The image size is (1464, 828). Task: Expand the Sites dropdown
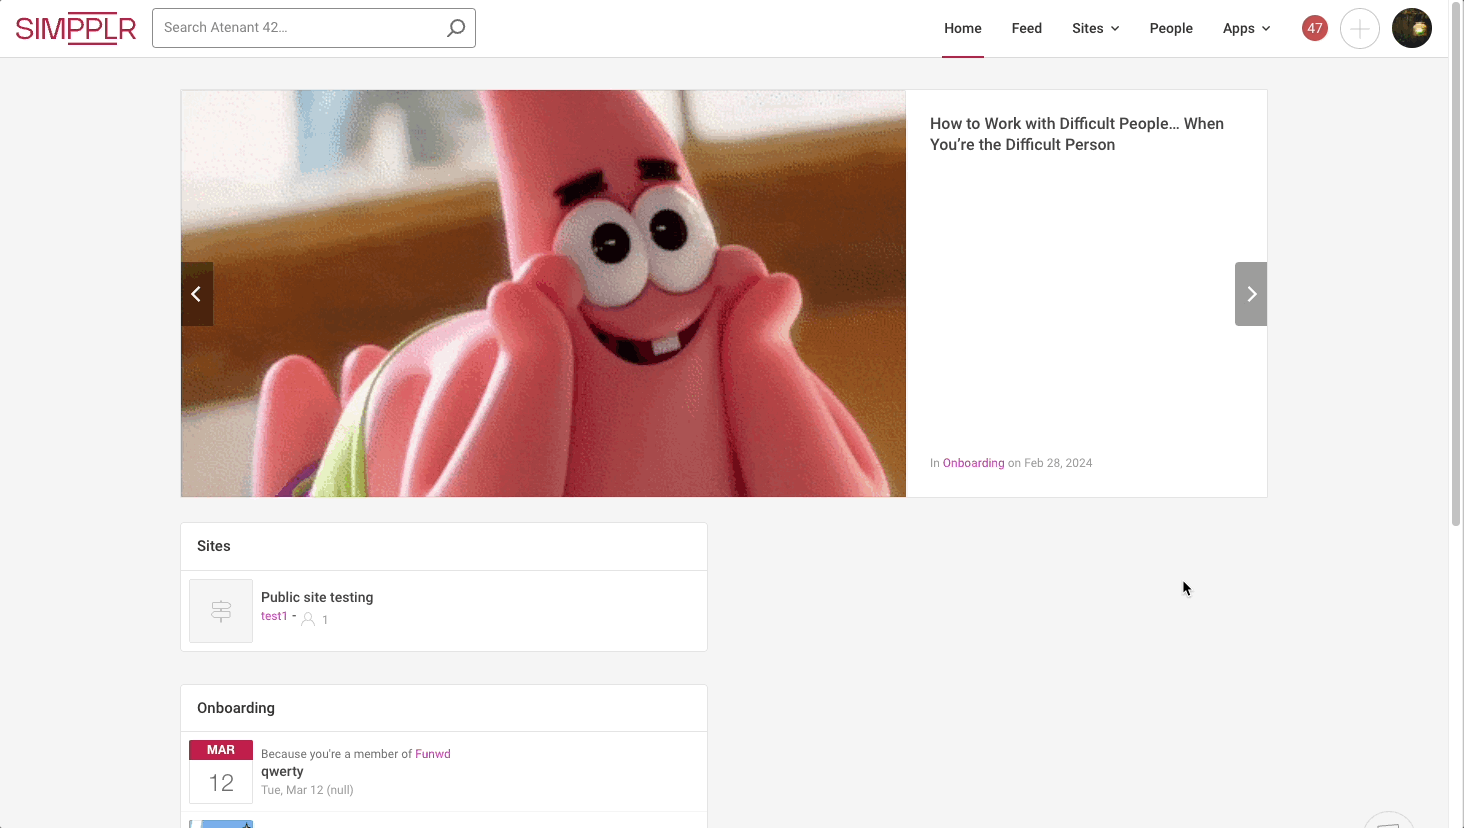(x=1095, y=28)
